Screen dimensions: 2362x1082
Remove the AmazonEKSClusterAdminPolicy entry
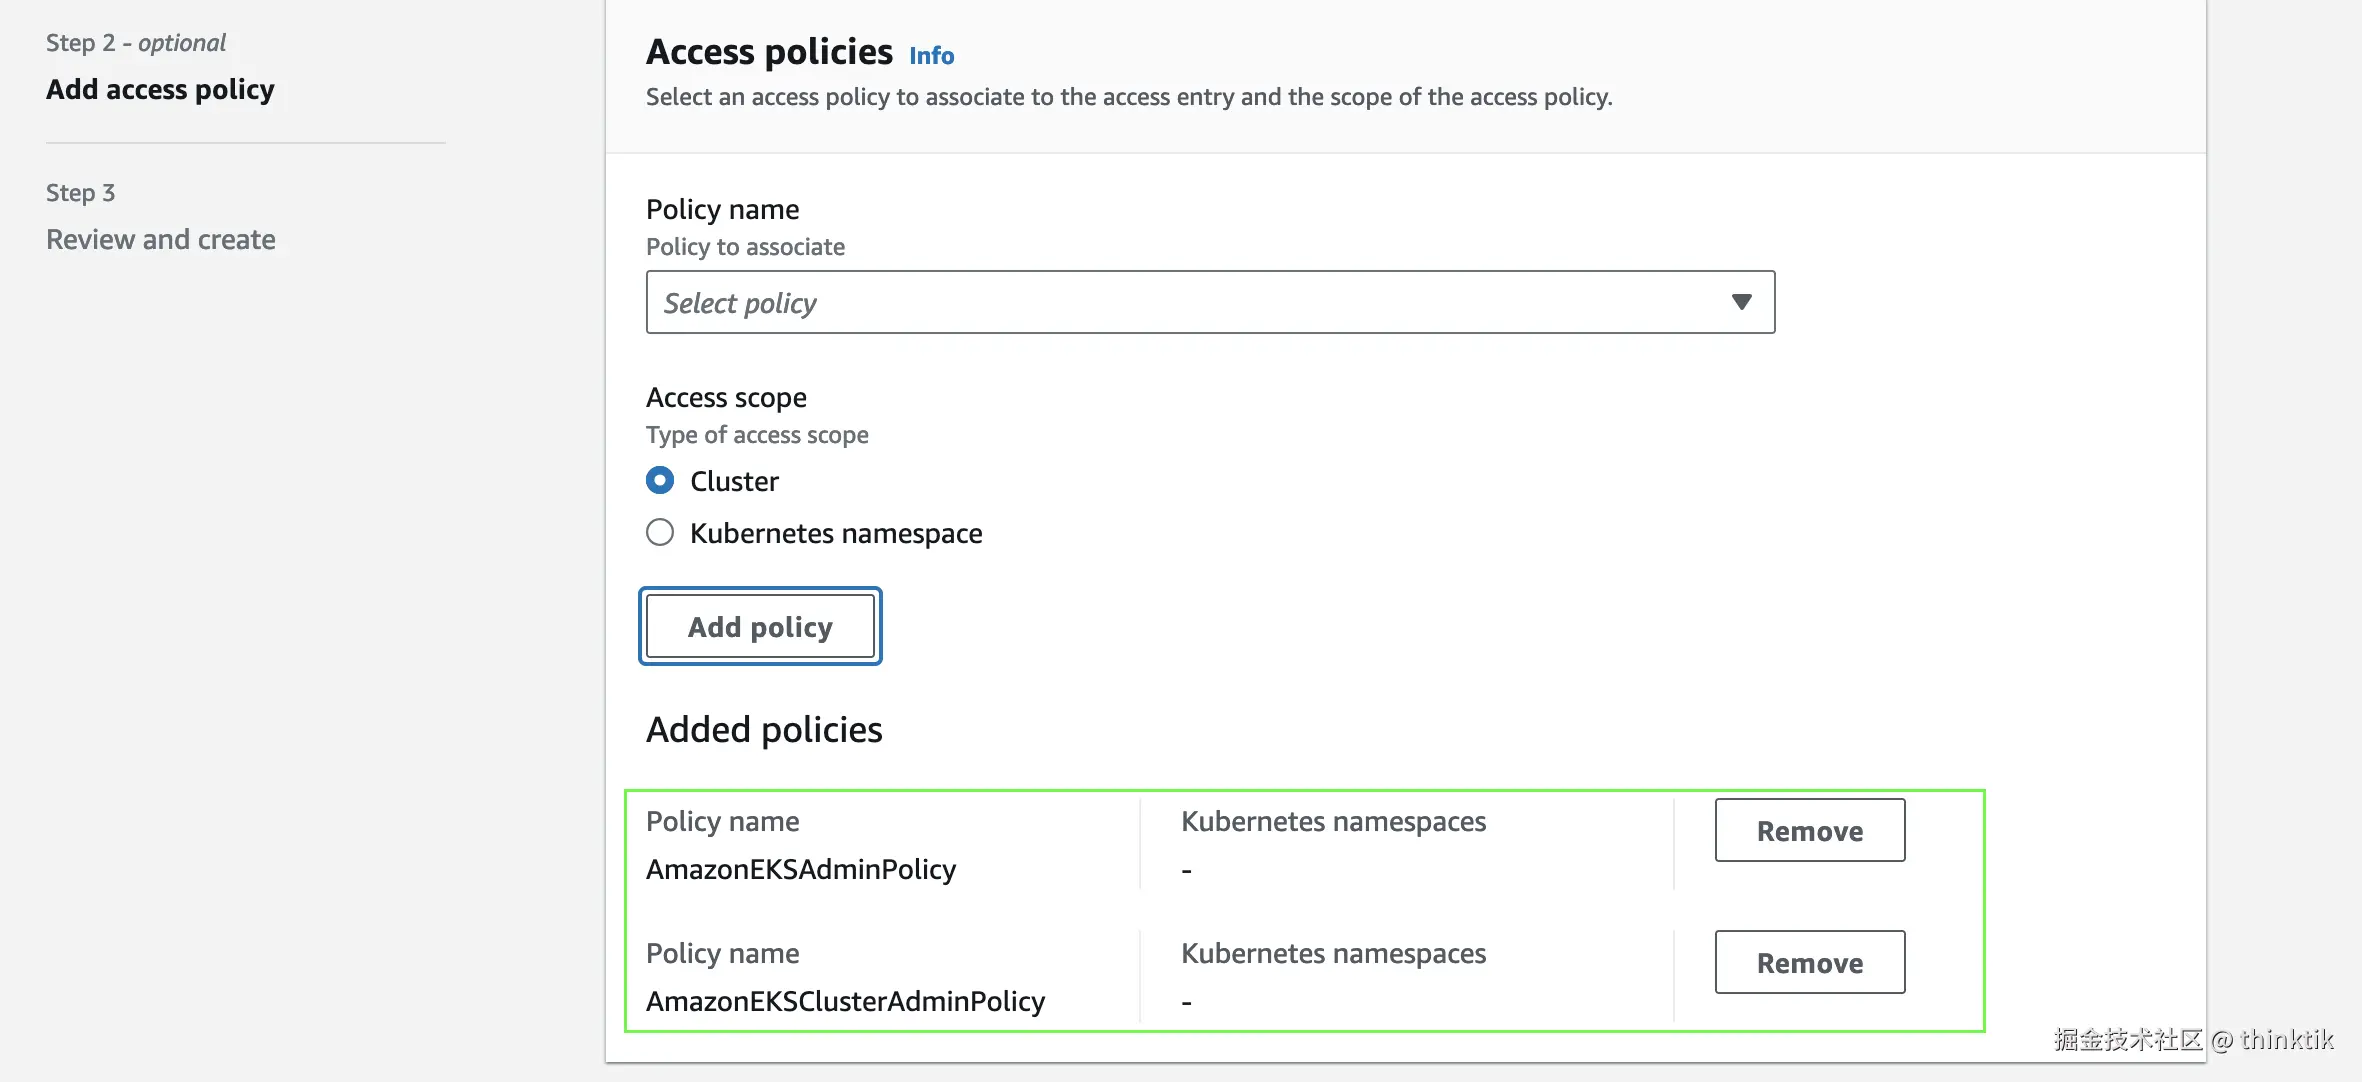1809,962
